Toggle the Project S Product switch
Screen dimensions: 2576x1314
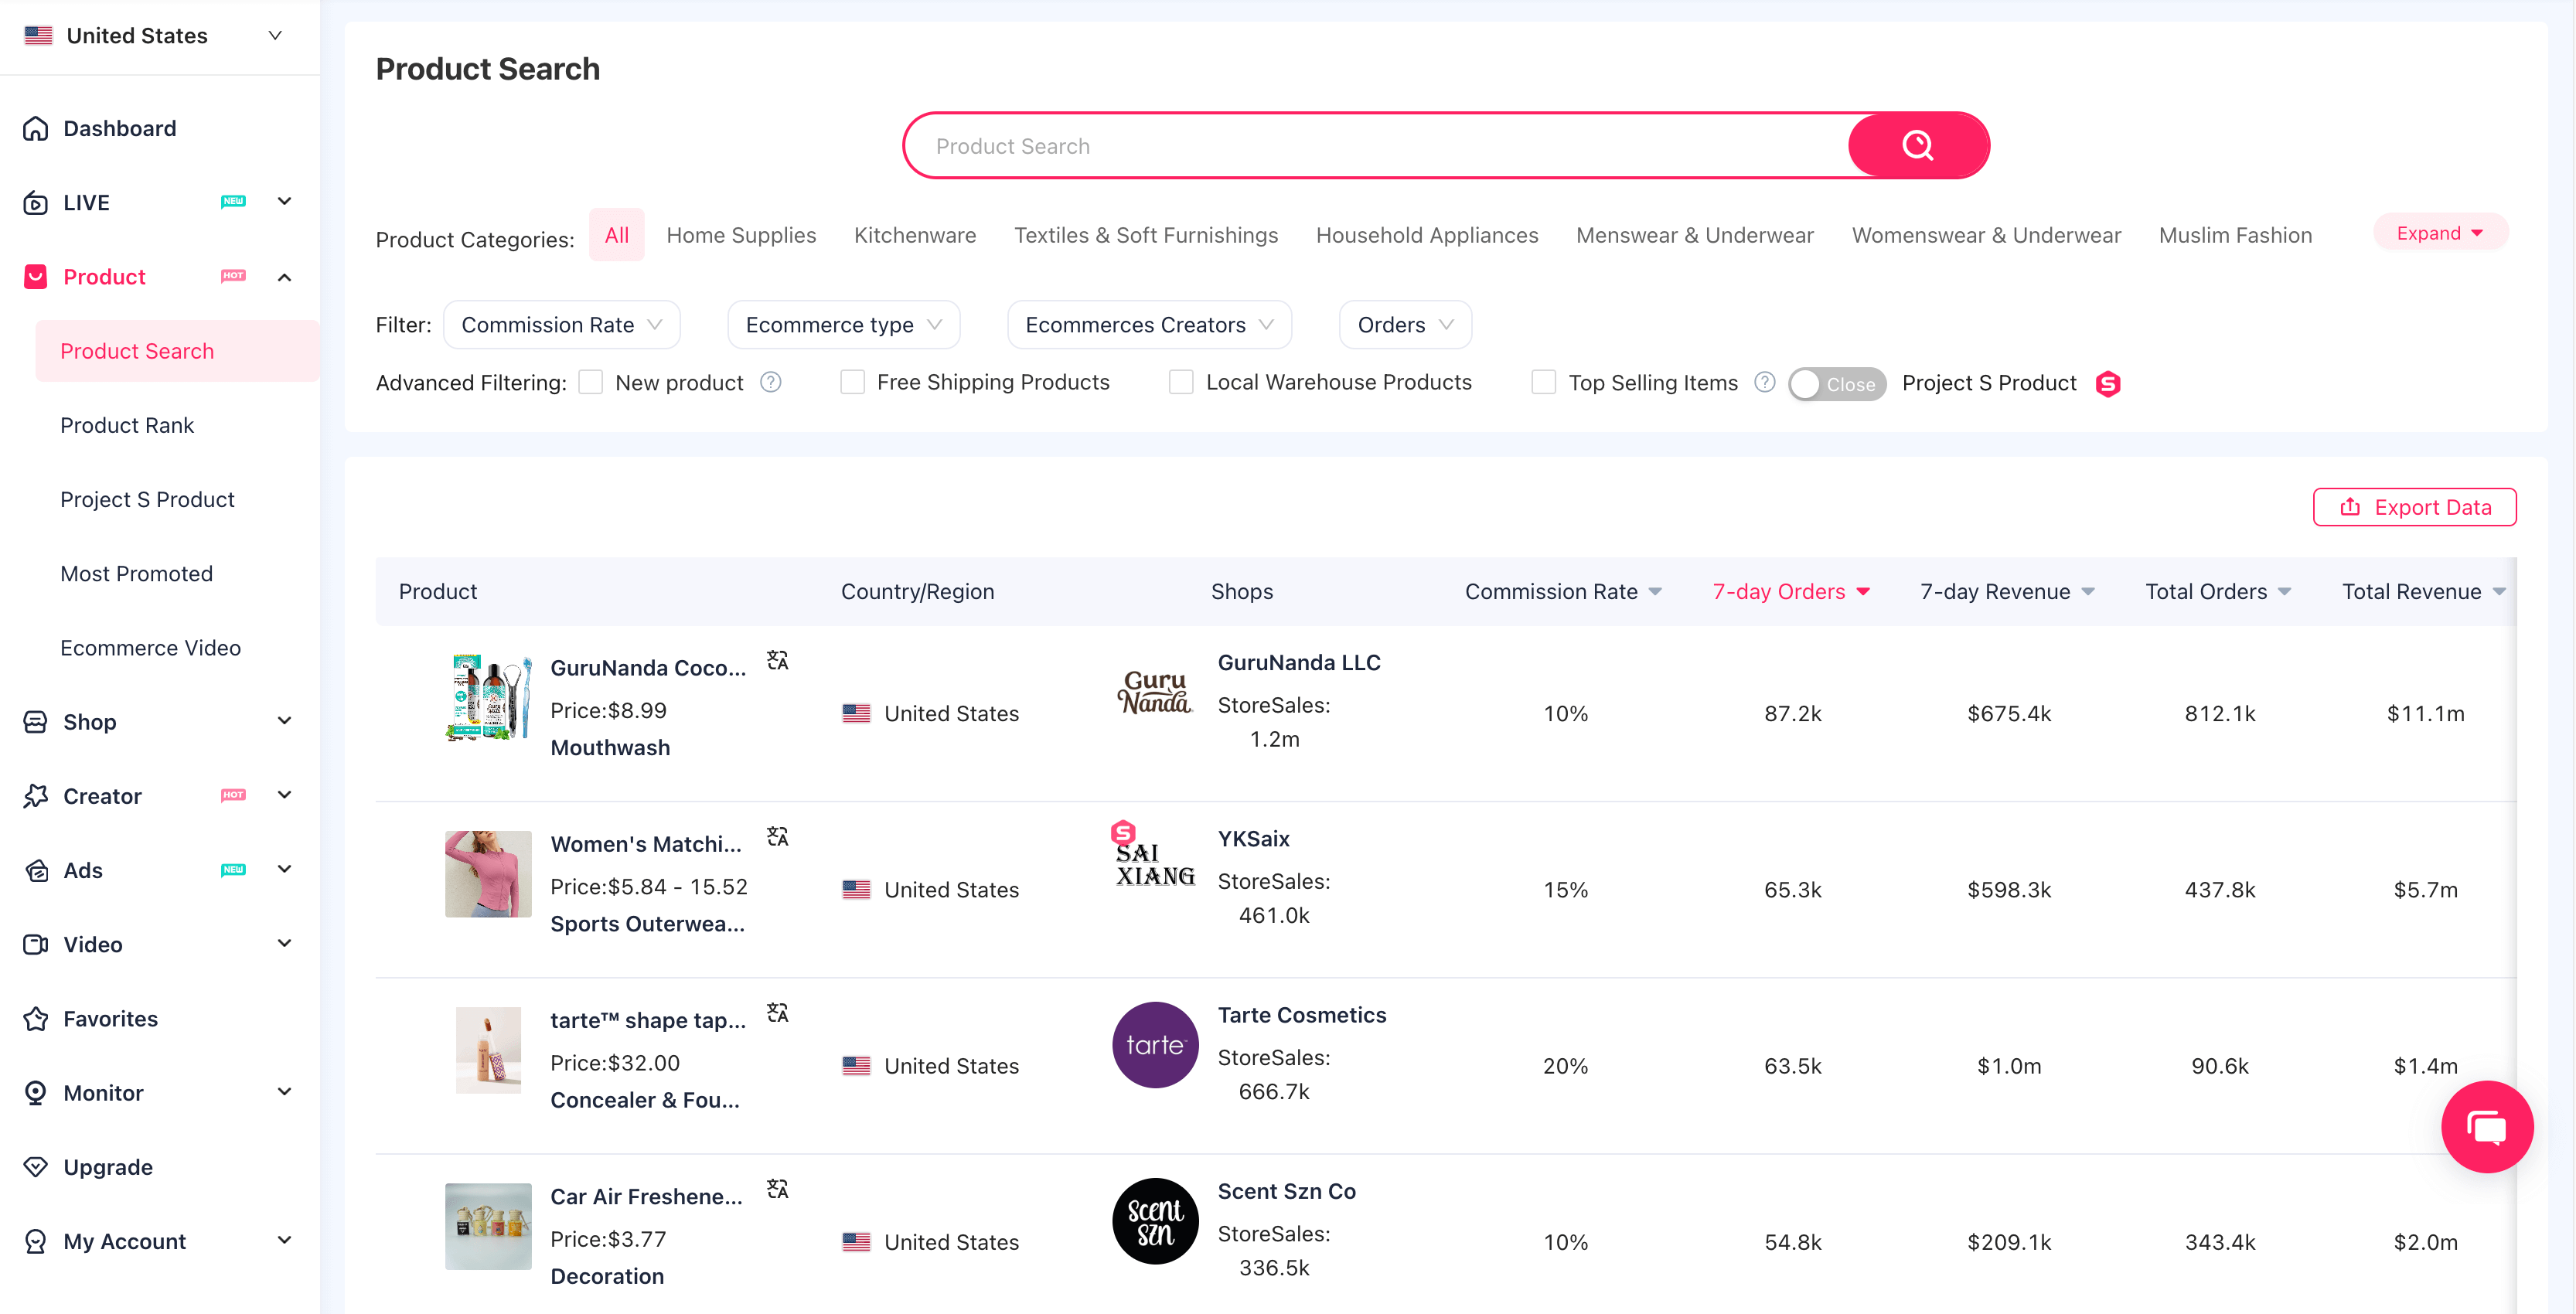pos(1836,384)
